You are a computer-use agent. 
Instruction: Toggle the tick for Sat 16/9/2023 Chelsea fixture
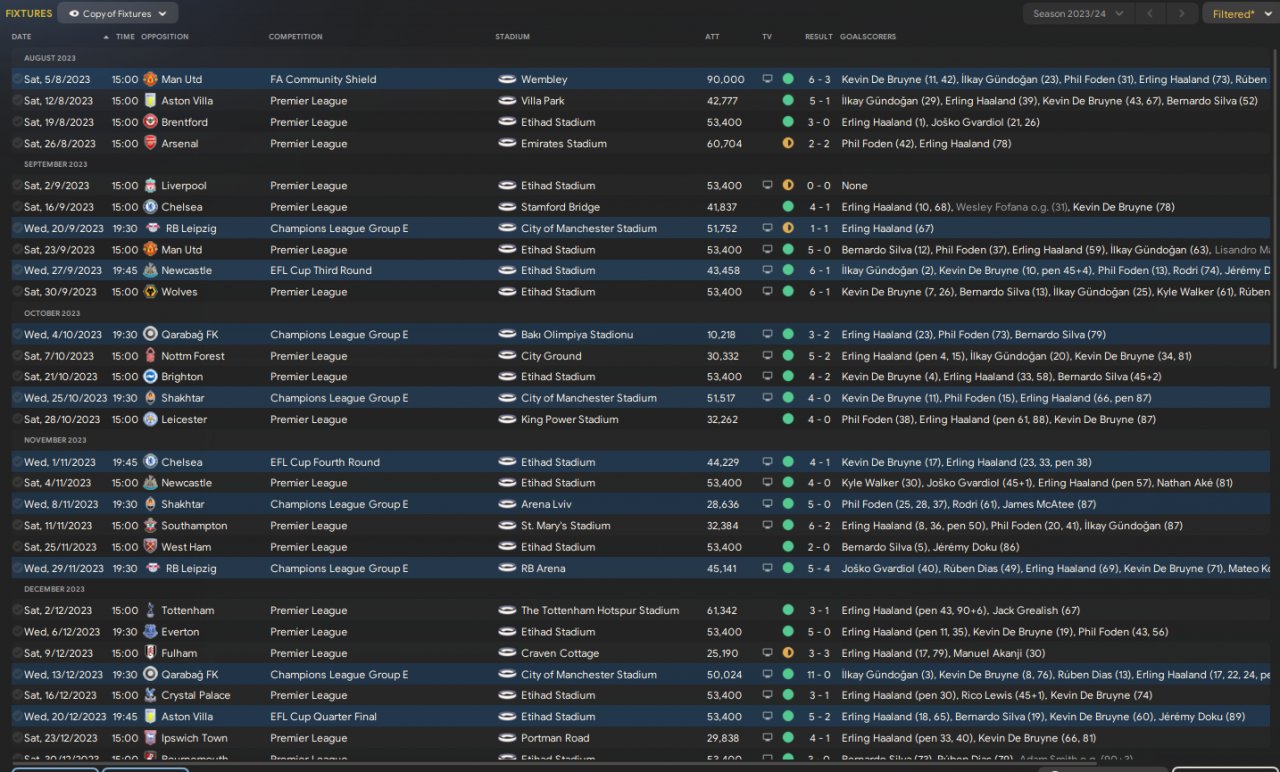point(17,207)
